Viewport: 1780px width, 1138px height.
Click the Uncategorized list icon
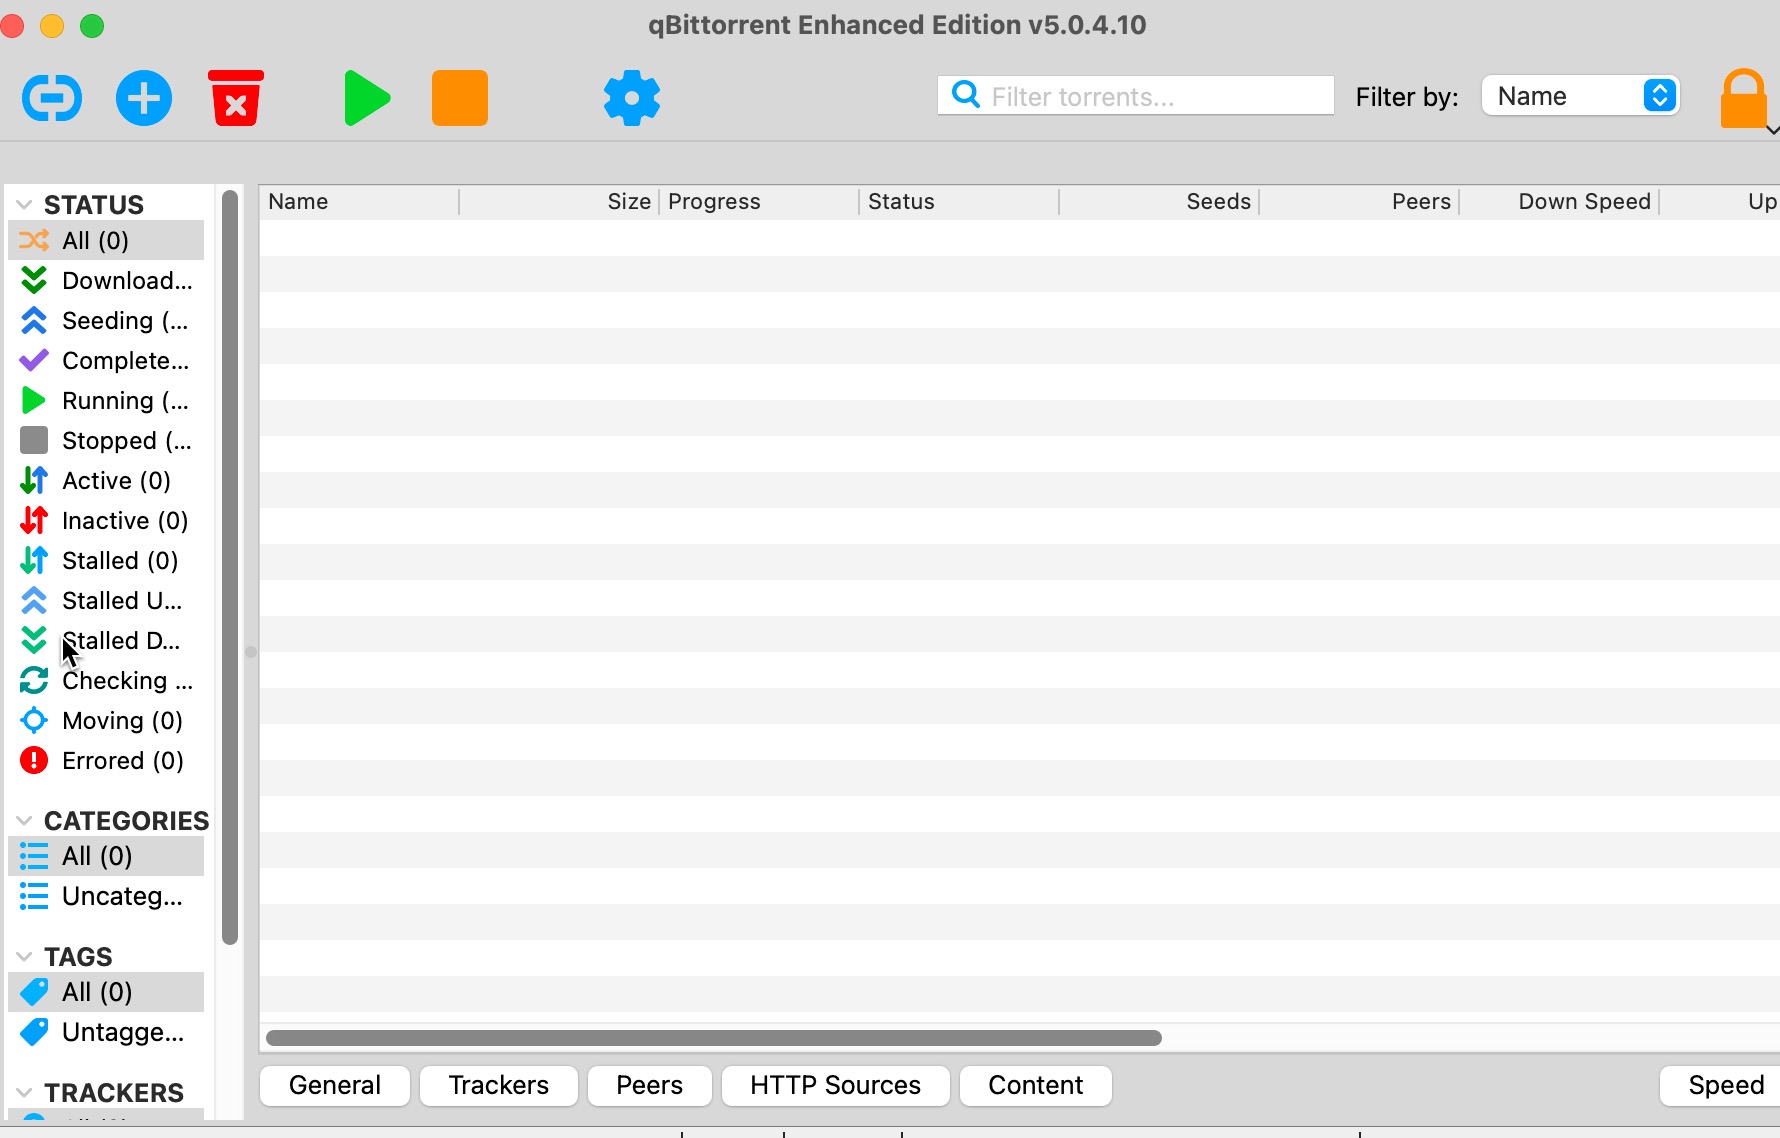pos(34,896)
